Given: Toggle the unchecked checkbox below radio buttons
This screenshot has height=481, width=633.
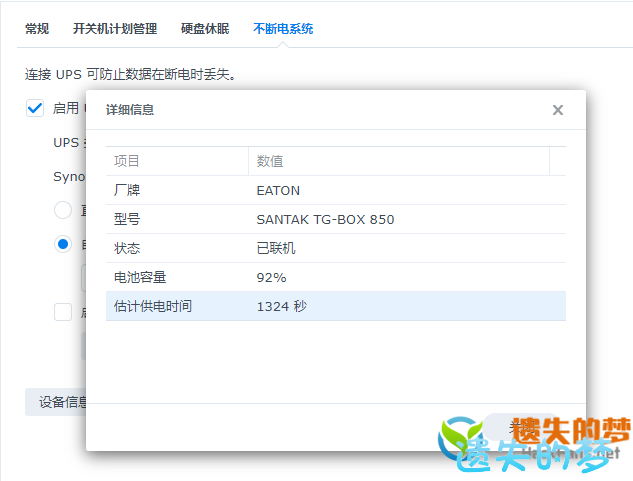Looking at the screenshot, I should pos(63,312).
